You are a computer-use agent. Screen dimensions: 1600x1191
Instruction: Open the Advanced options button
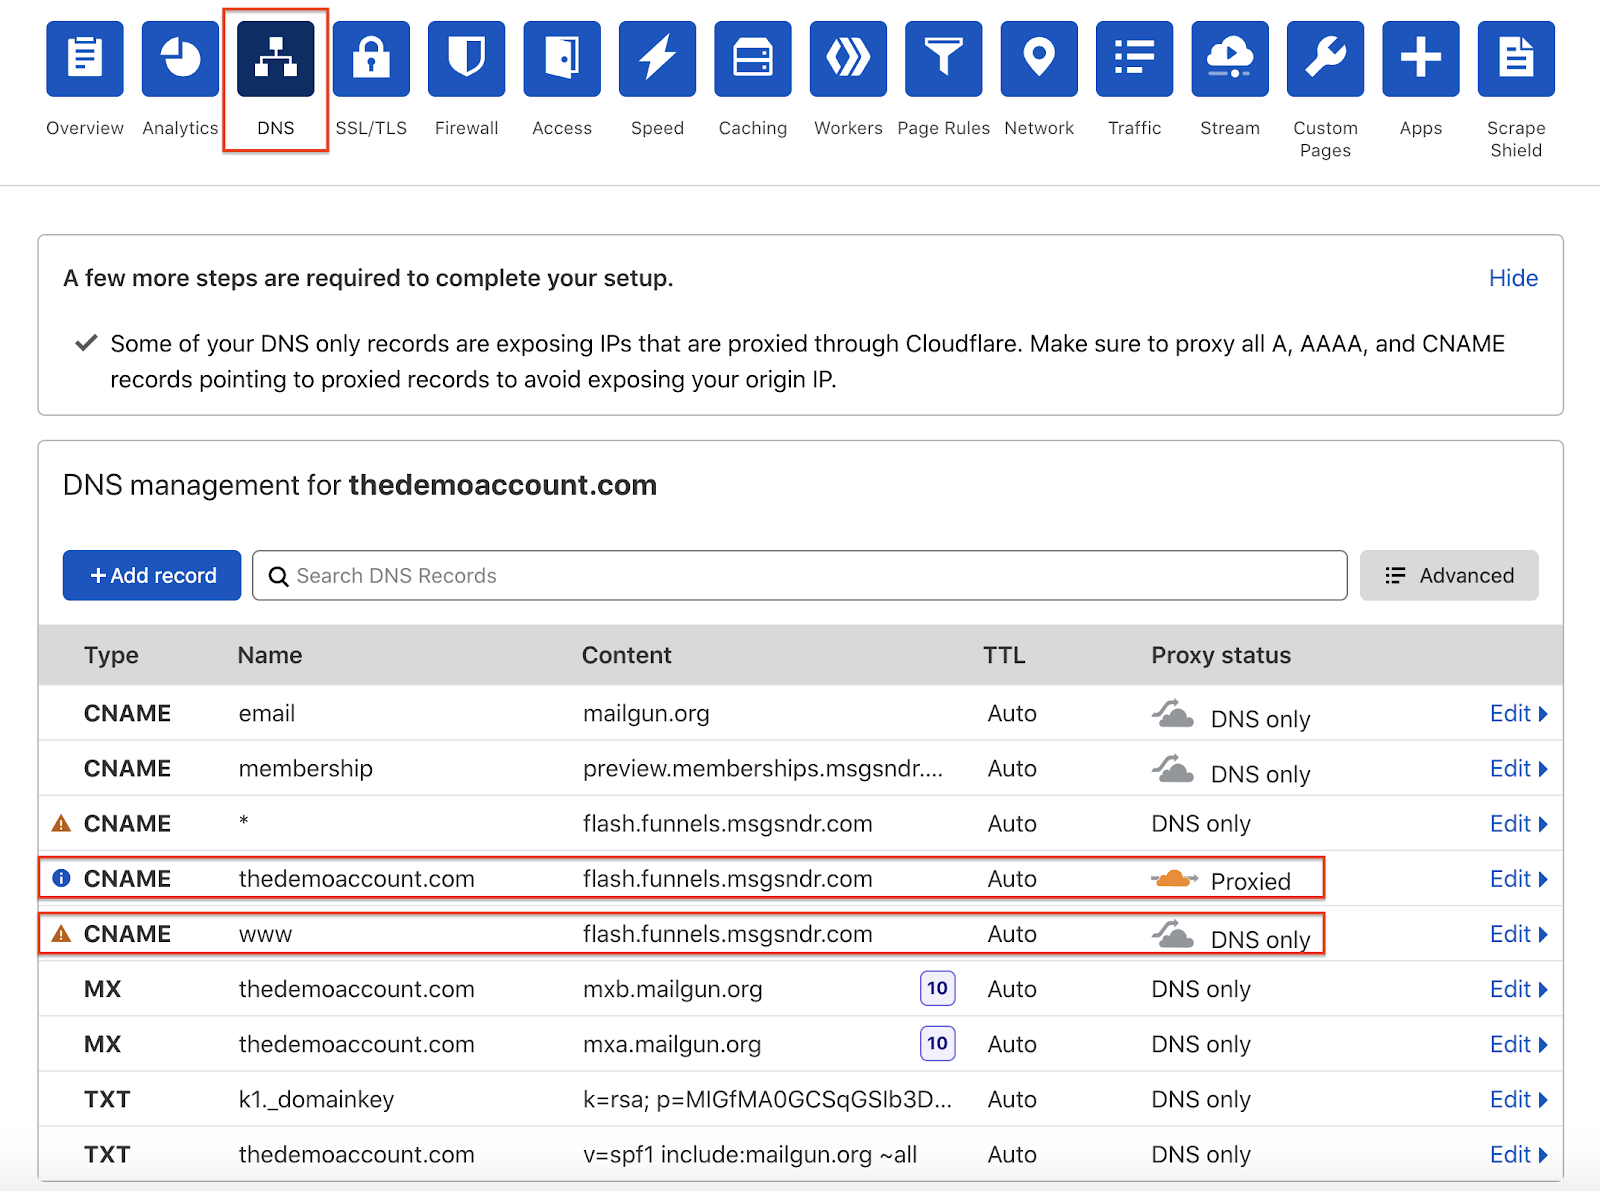(1448, 576)
